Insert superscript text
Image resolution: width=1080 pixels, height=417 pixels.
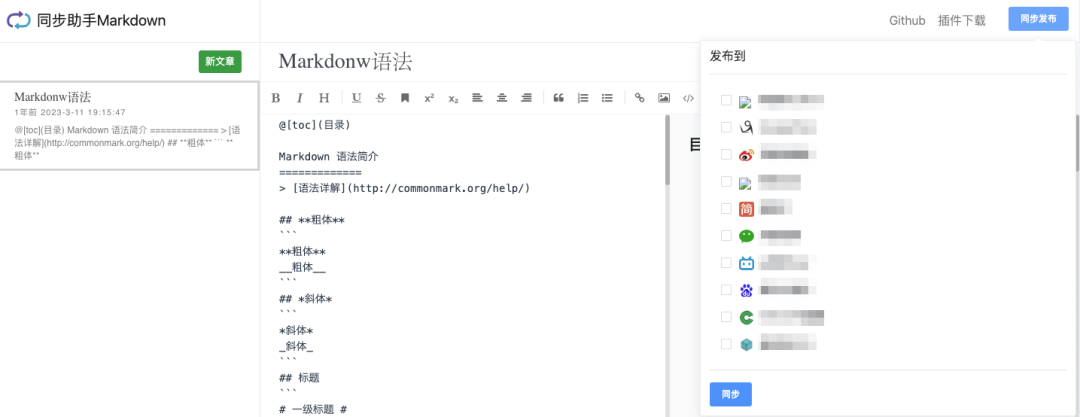[x=429, y=98]
